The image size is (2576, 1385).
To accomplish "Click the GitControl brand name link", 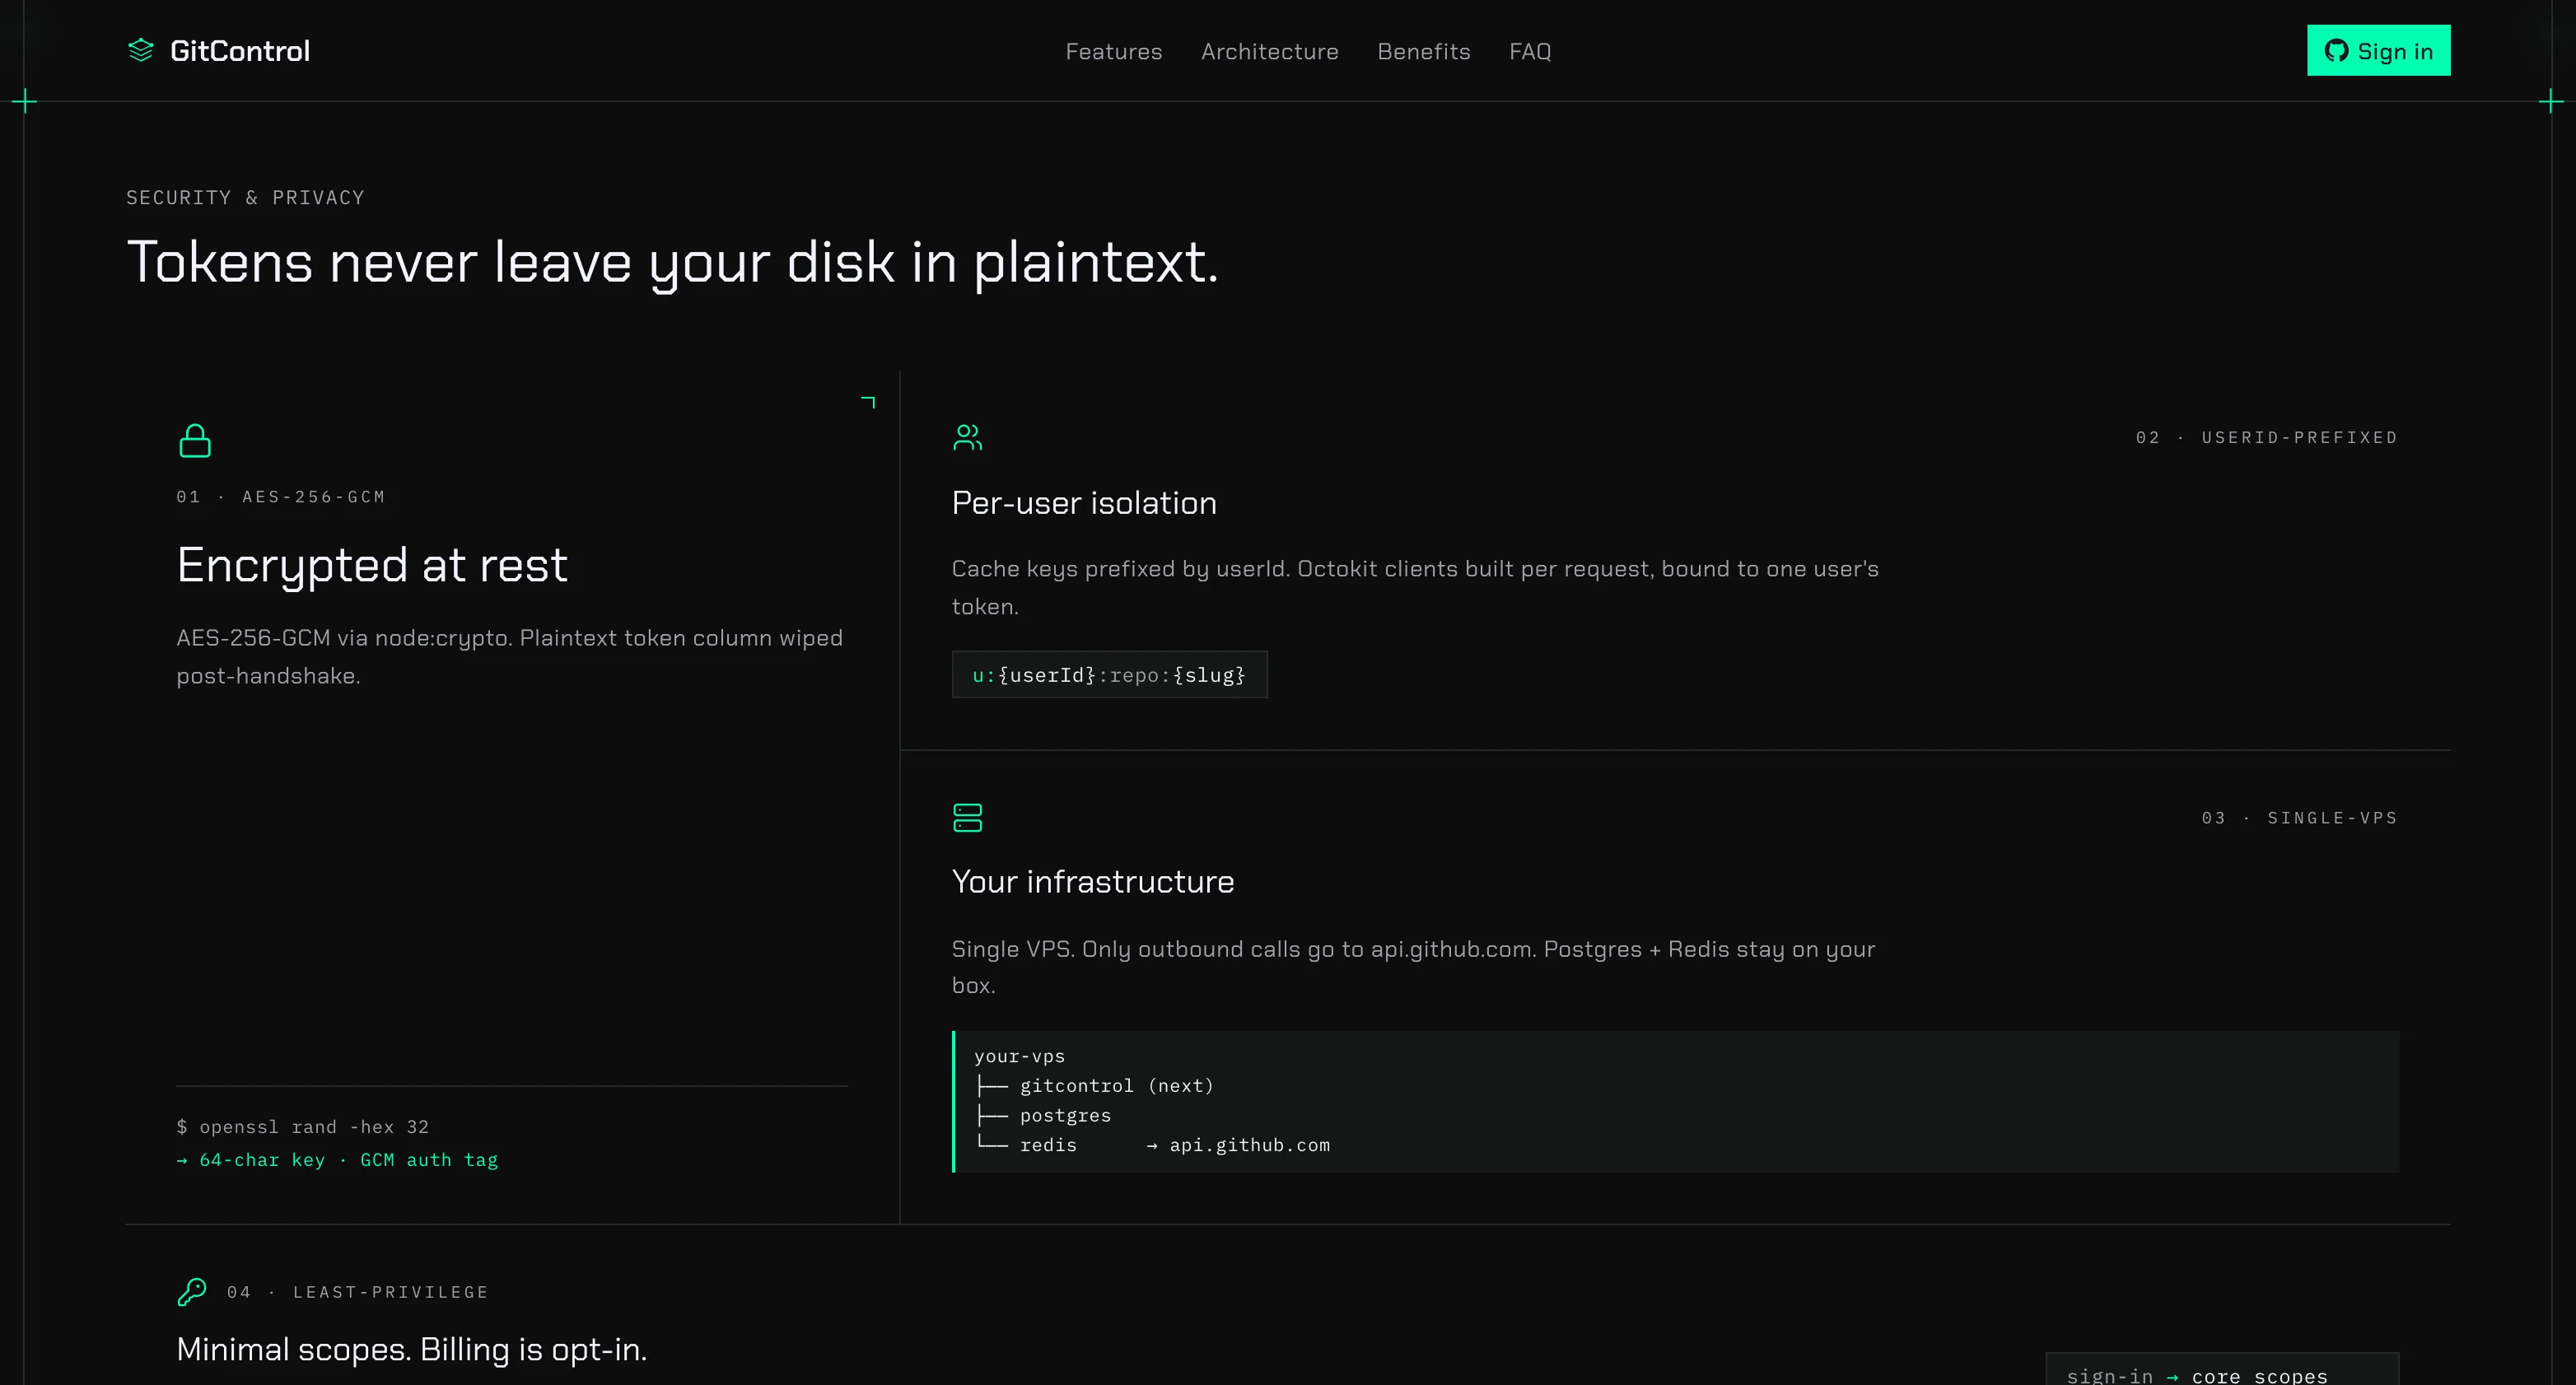I will point(239,50).
